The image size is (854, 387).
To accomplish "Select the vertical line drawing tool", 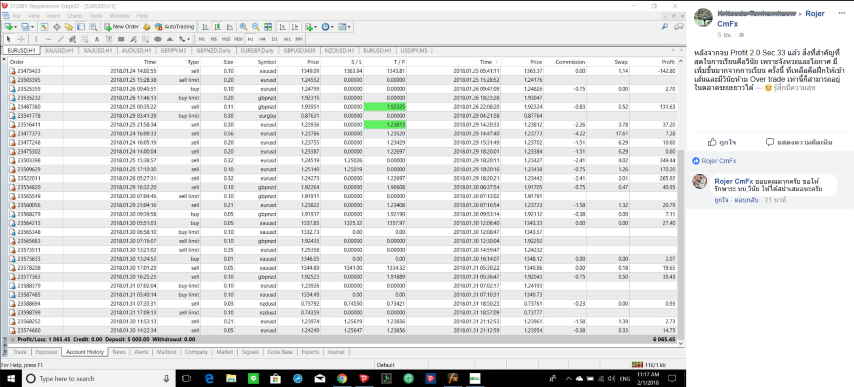I will click(x=36, y=39).
